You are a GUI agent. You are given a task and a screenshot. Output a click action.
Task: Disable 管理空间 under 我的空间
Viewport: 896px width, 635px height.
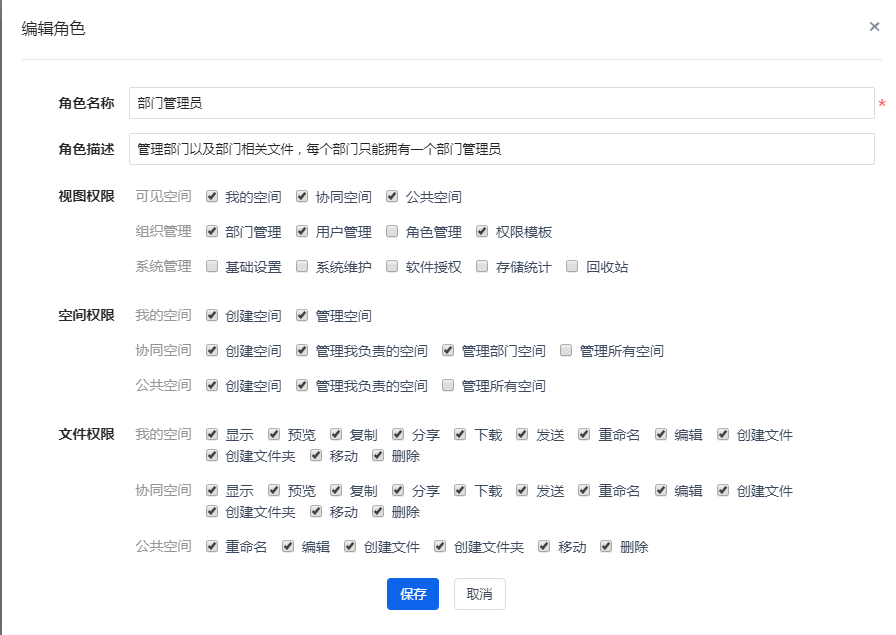pos(302,316)
